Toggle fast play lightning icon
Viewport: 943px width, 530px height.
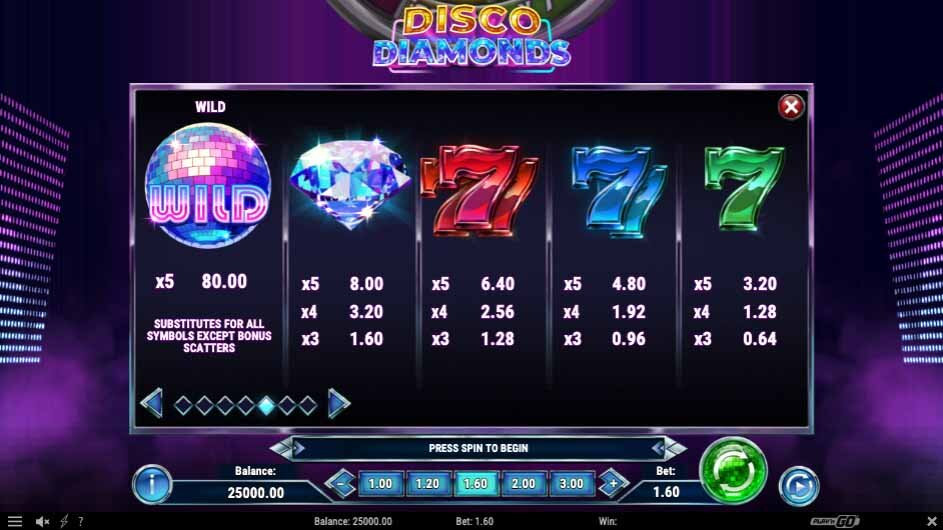[64, 522]
